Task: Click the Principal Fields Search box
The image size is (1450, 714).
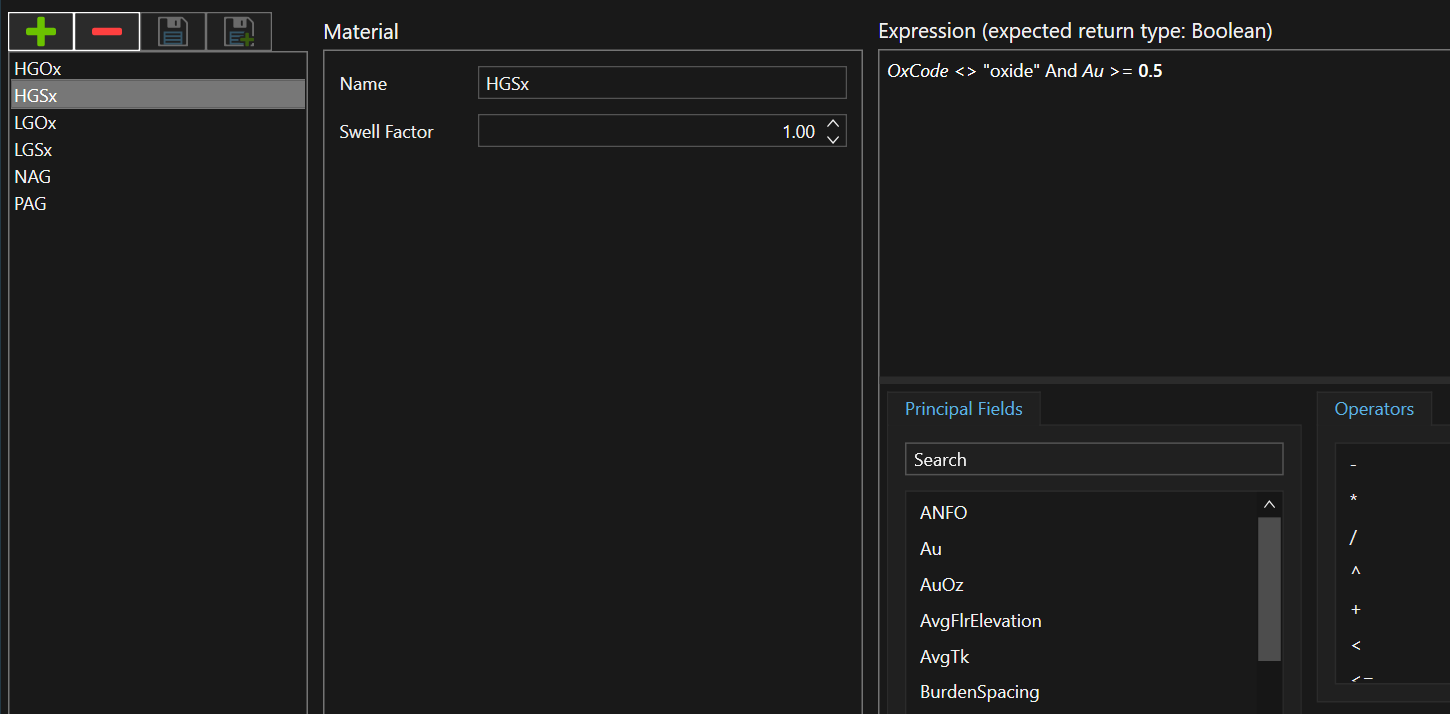Action: (x=1093, y=460)
